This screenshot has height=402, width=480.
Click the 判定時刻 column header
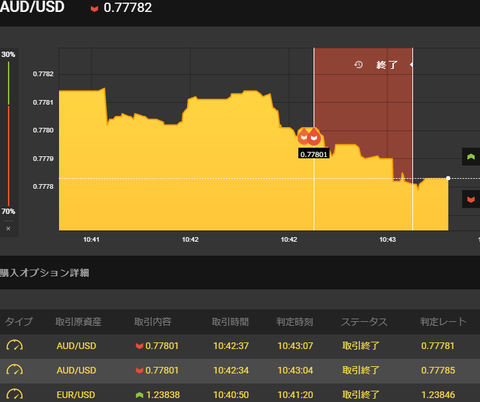tap(295, 322)
